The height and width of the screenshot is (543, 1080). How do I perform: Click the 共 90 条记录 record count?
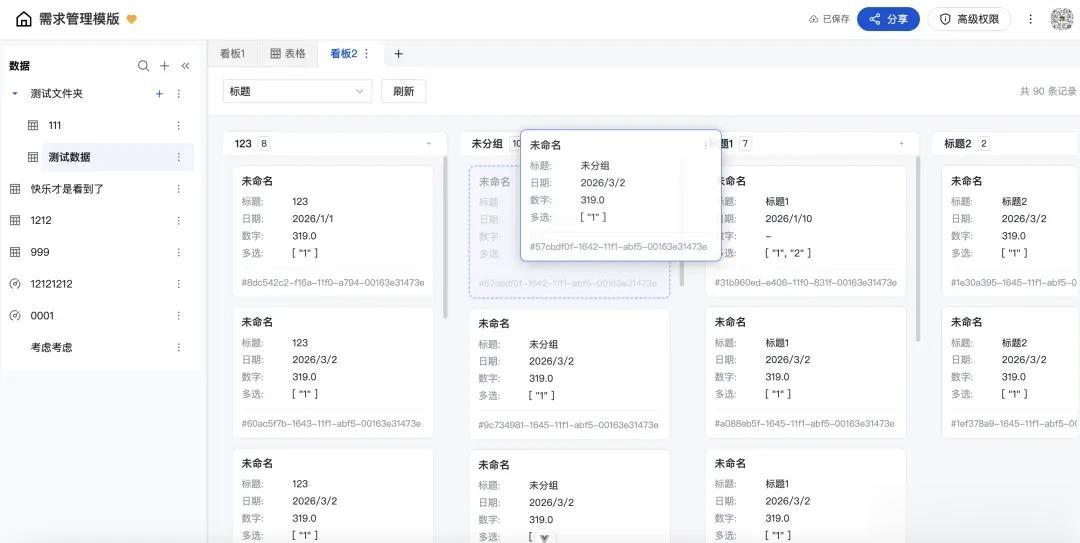[1048, 91]
